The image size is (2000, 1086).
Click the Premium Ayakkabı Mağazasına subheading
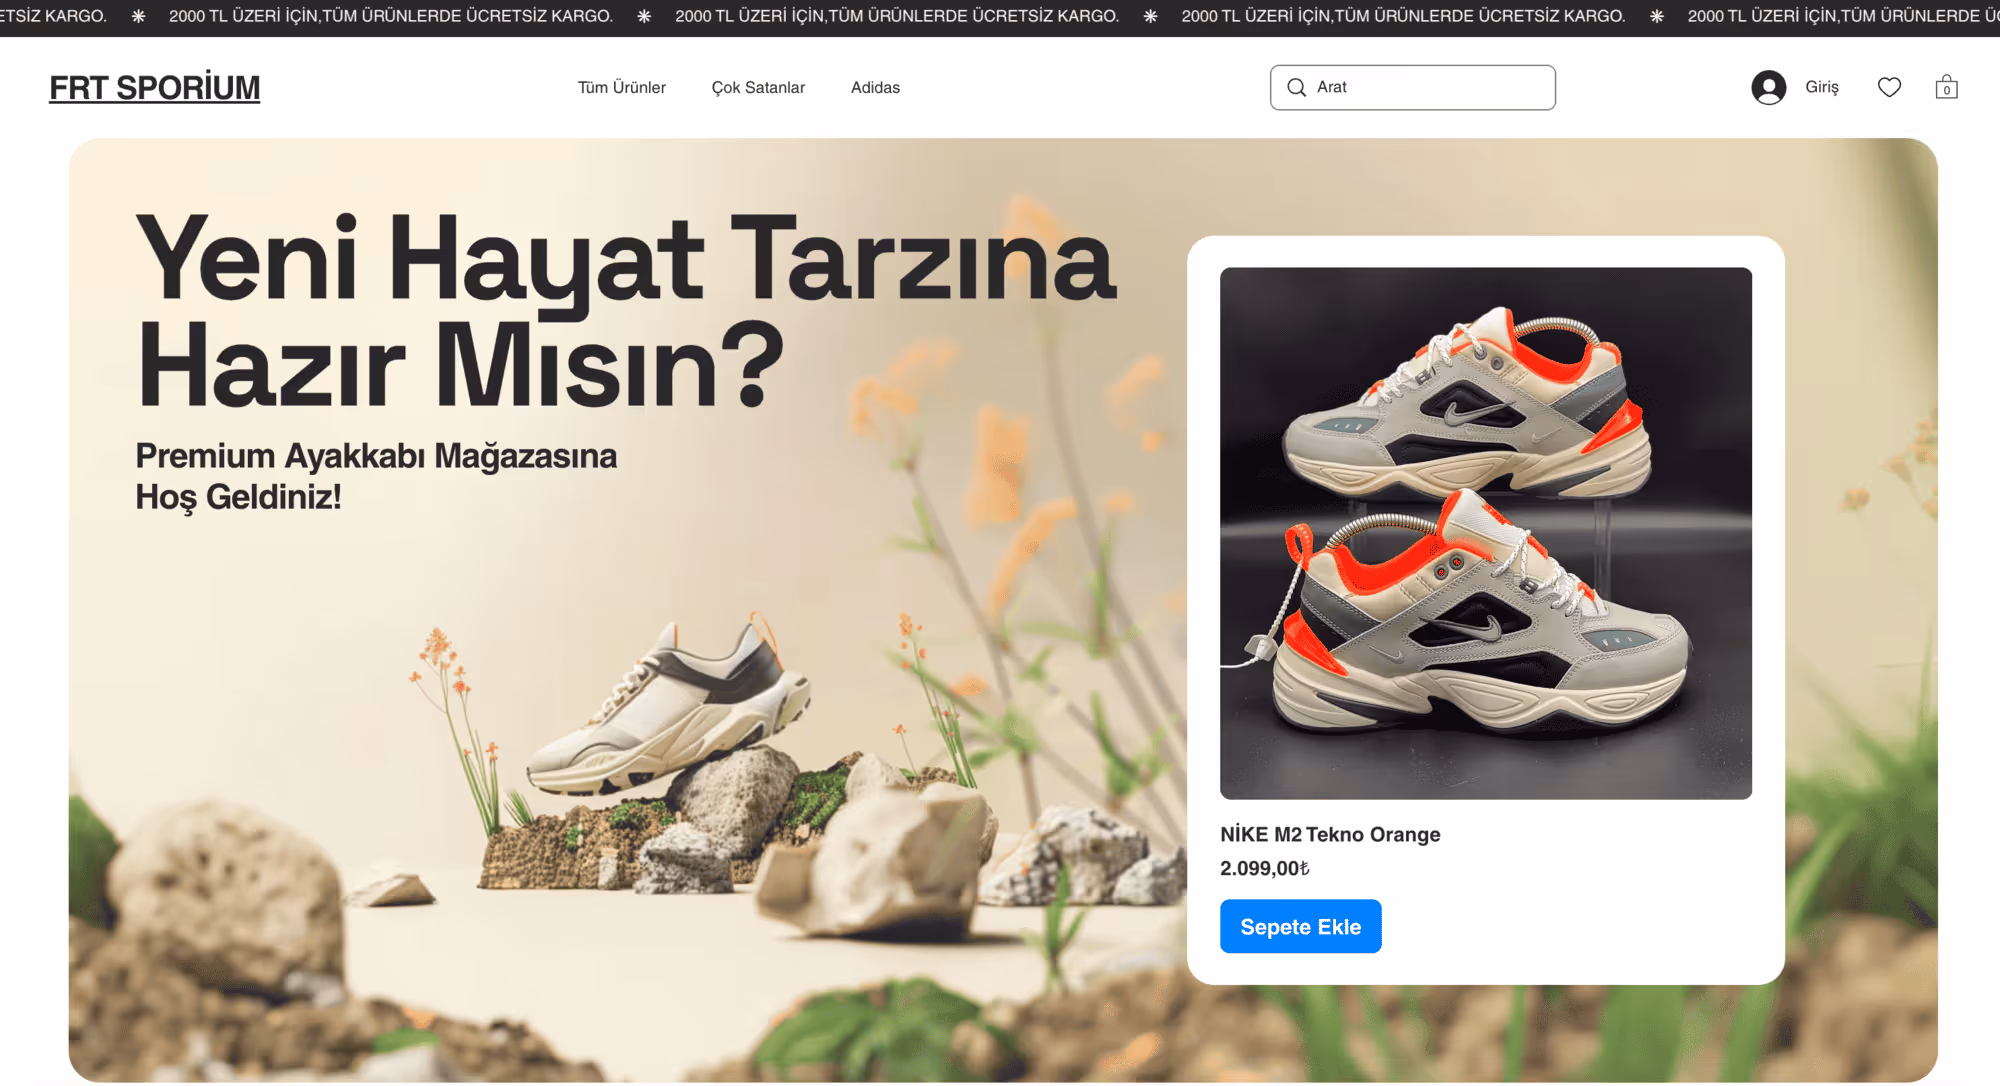pos(376,456)
